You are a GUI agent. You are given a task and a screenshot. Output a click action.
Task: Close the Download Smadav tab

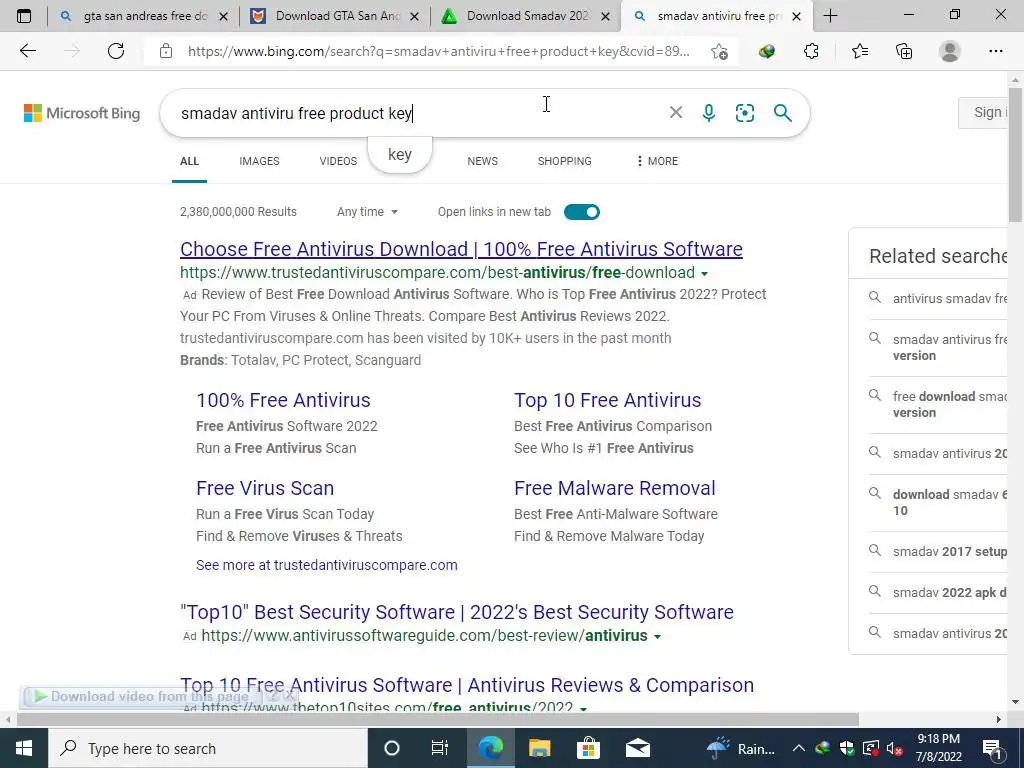[x=605, y=16]
